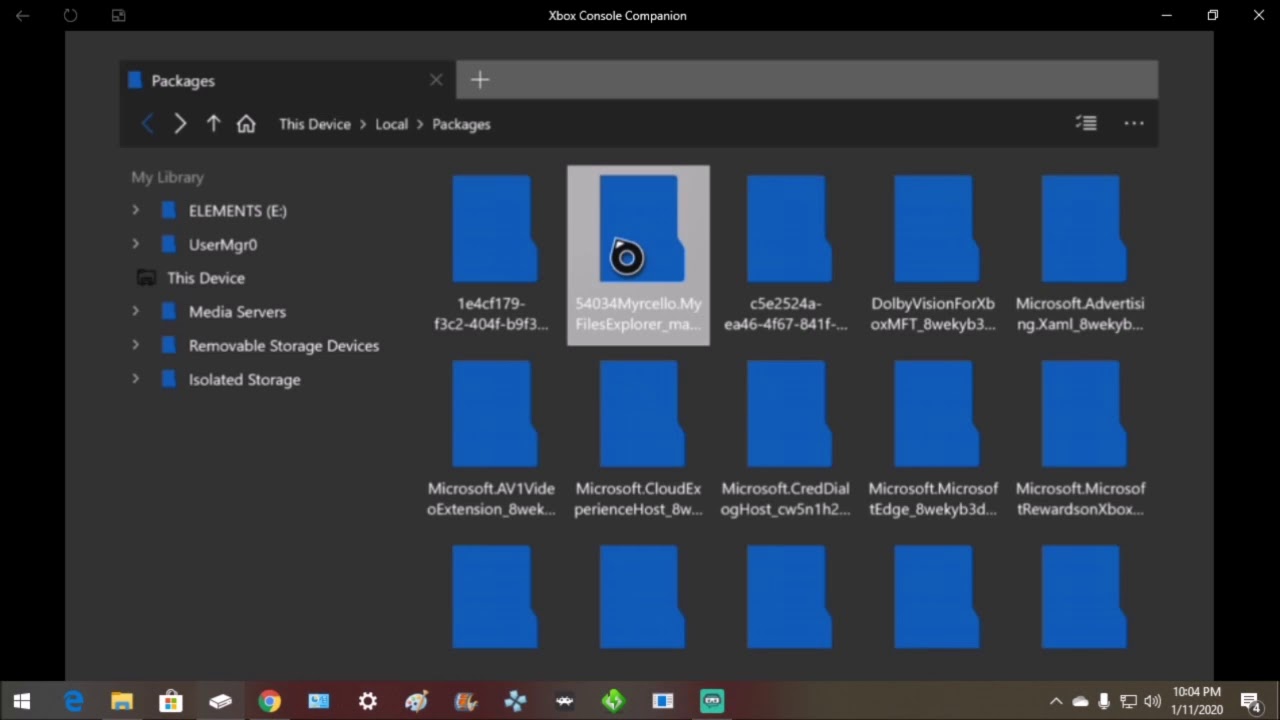The width and height of the screenshot is (1280, 720).
Task: Click the screenshot icon in the title bar
Action: [x=118, y=15]
